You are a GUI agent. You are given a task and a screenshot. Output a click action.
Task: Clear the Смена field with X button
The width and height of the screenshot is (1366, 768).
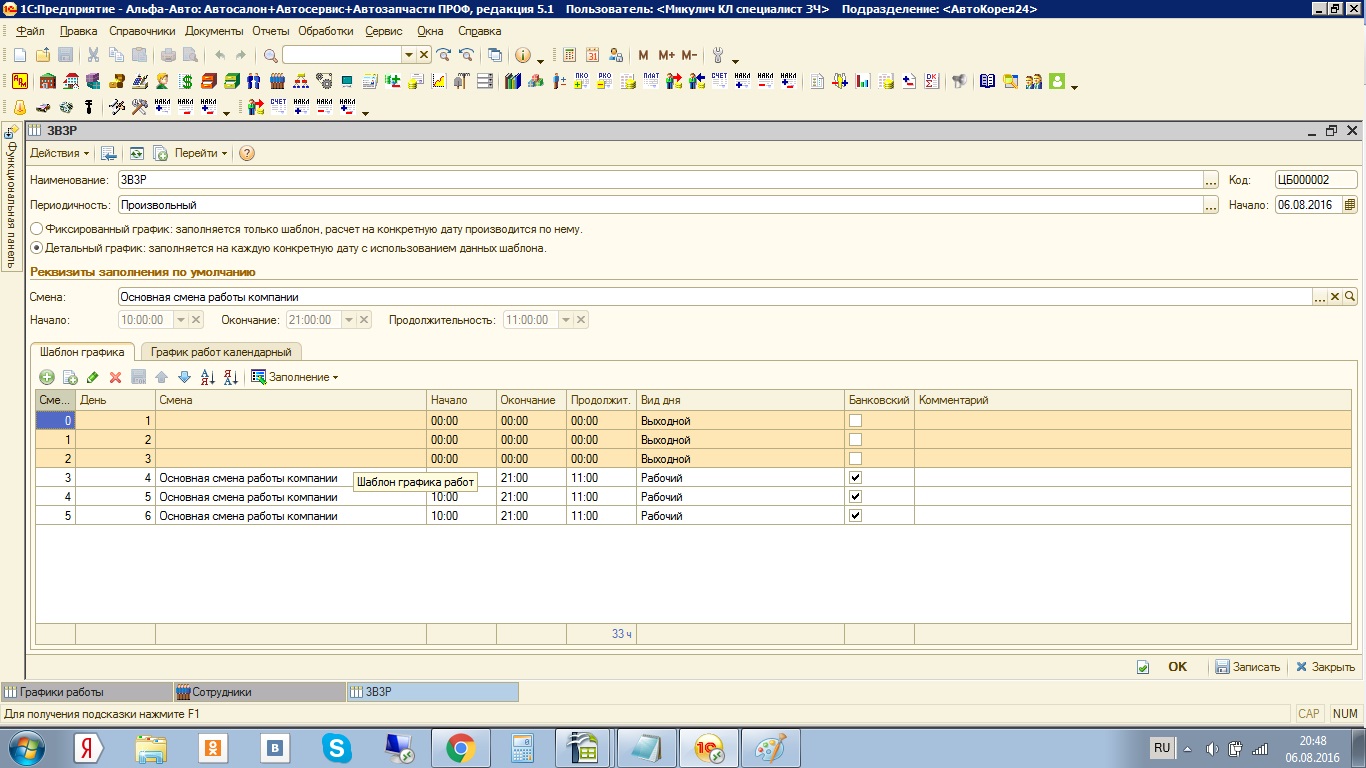pyautogui.click(x=1335, y=297)
